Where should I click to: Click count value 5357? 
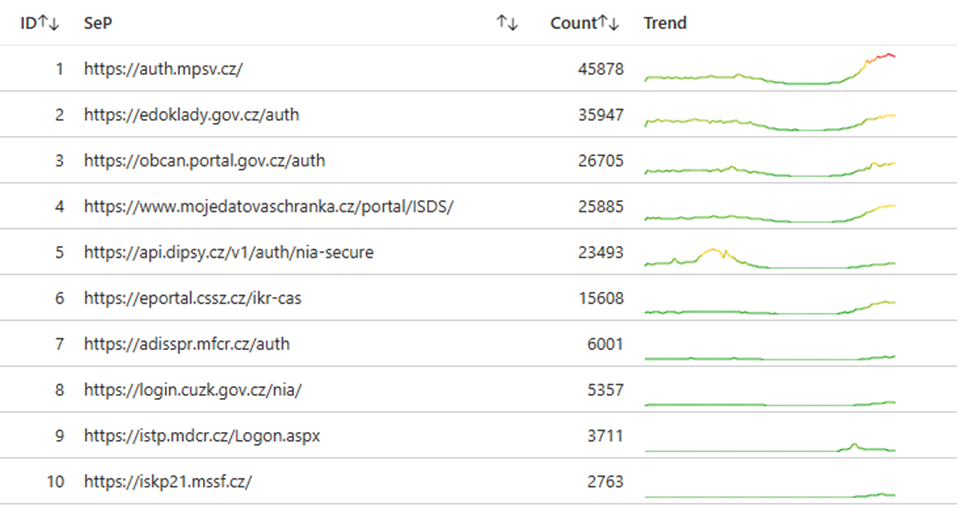click(x=605, y=389)
